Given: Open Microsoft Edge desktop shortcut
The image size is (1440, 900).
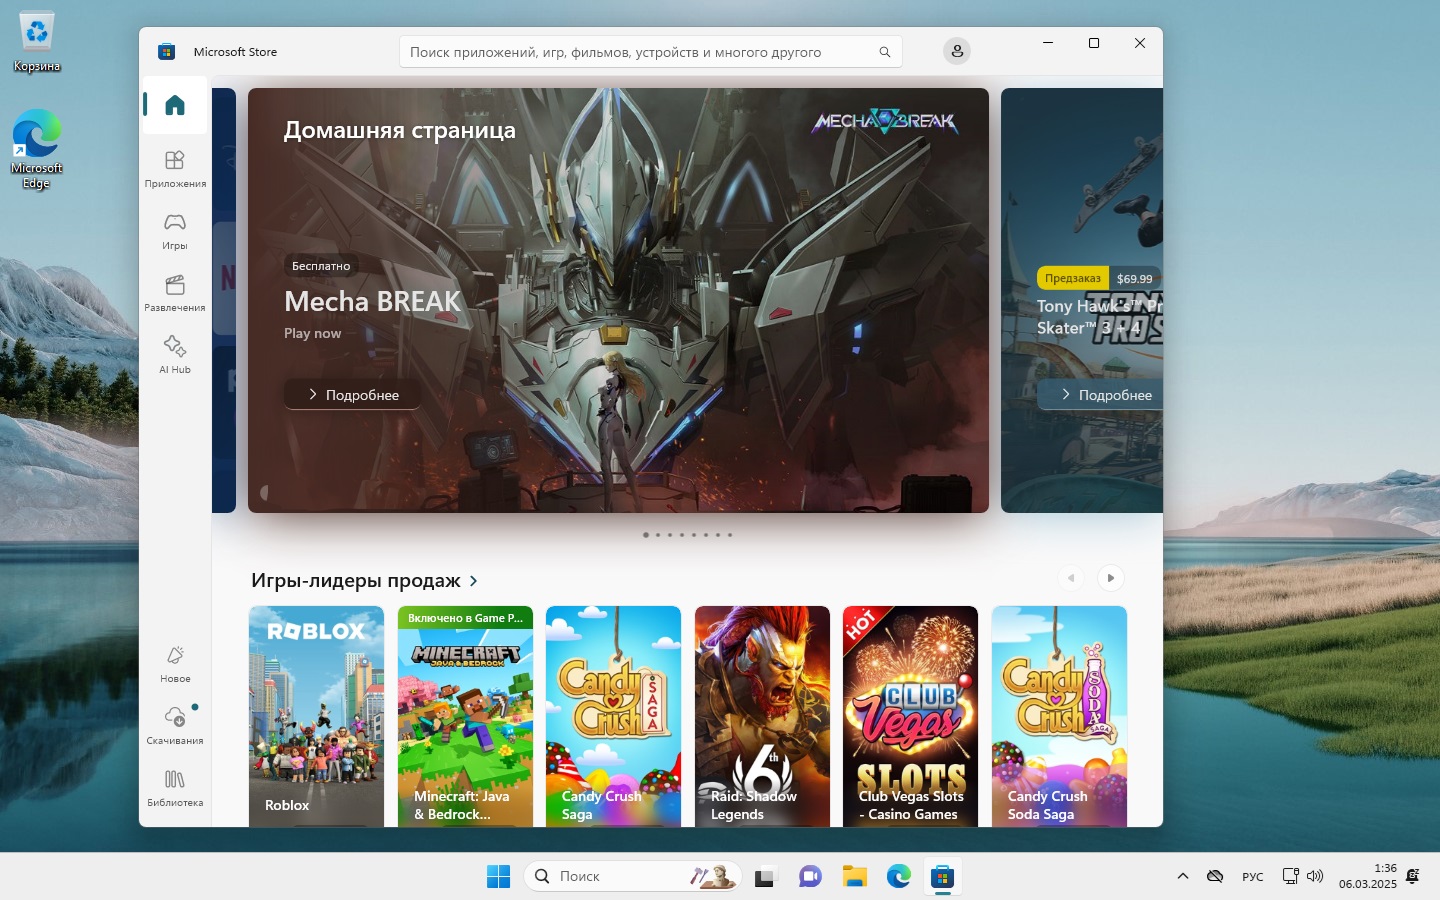Looking at the screenshot, I should click(x=37, y=148).
